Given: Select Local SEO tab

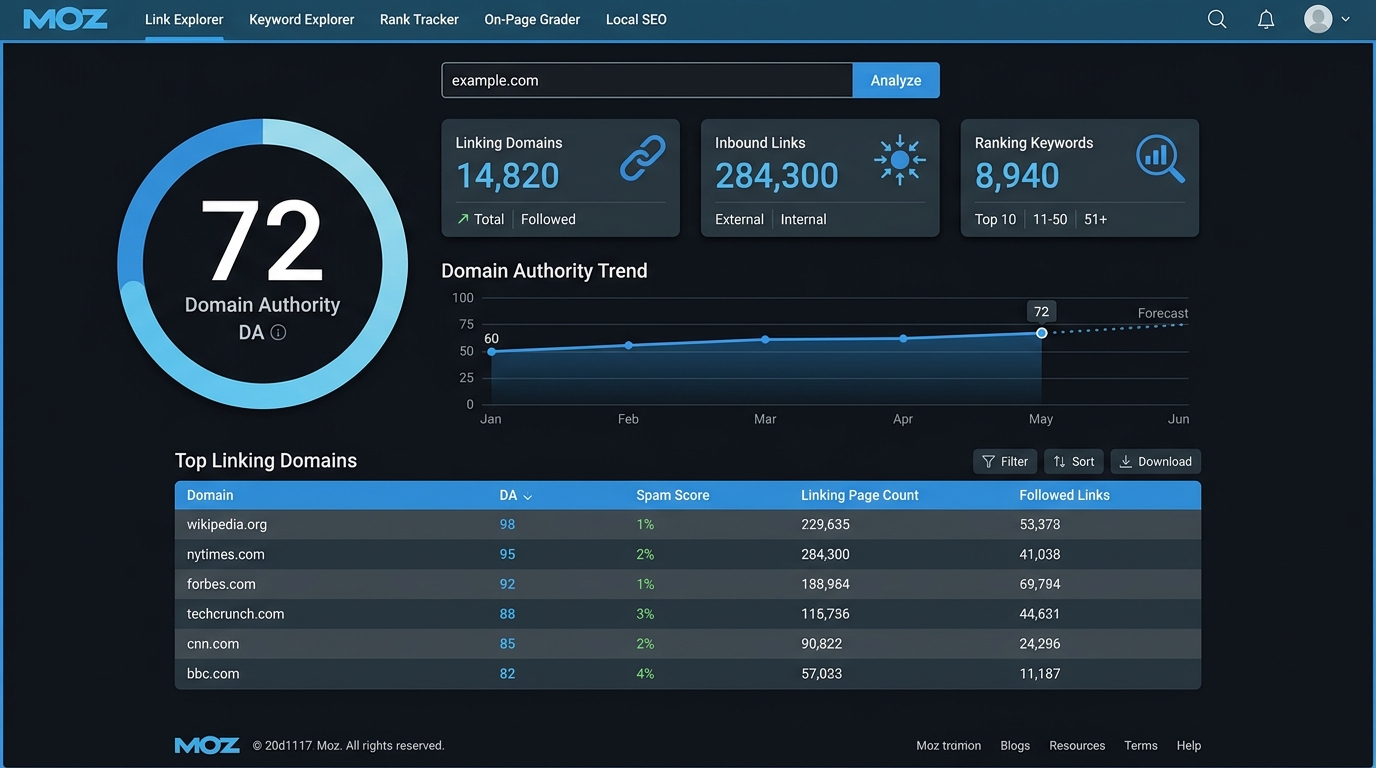Looking at the screenshot, I should click(x=636, y=19).
